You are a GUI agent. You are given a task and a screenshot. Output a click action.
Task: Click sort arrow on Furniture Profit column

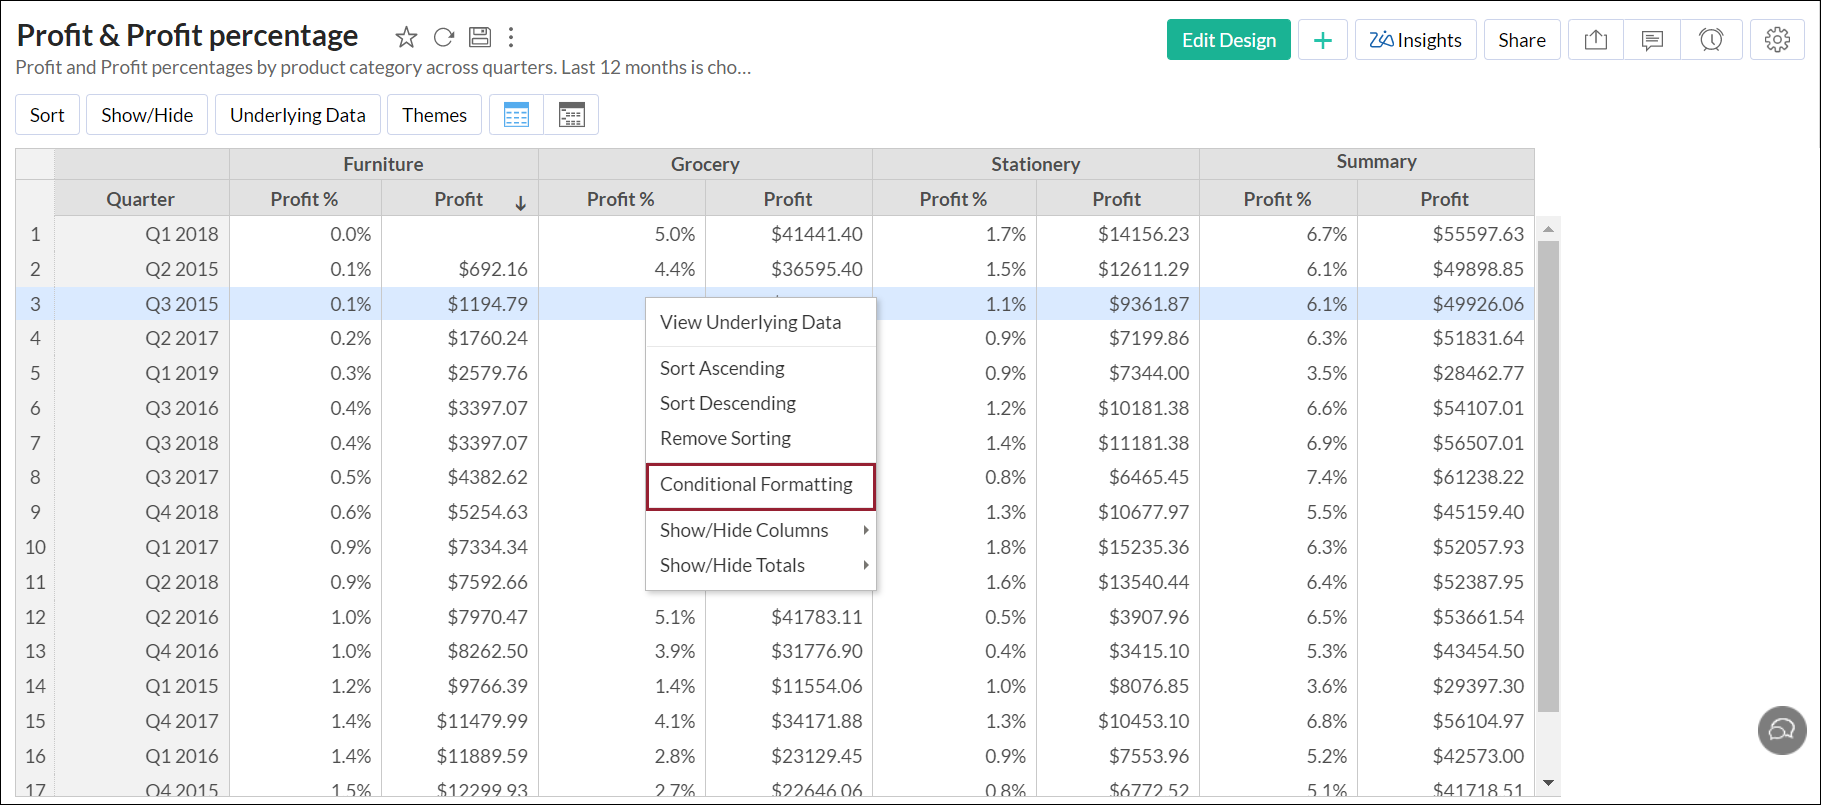click(x=520, y=202)
